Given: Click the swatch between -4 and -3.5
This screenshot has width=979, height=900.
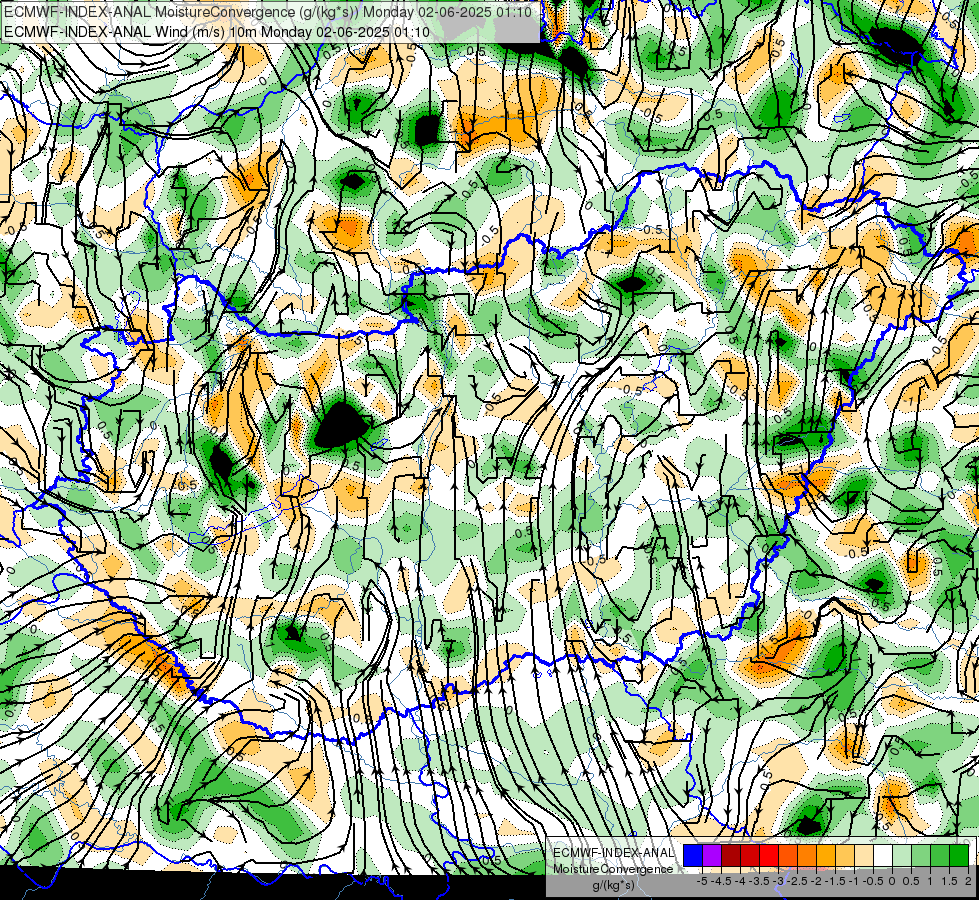Looking at the screenshot, I should pyautogui.click(x=750, y=855).
